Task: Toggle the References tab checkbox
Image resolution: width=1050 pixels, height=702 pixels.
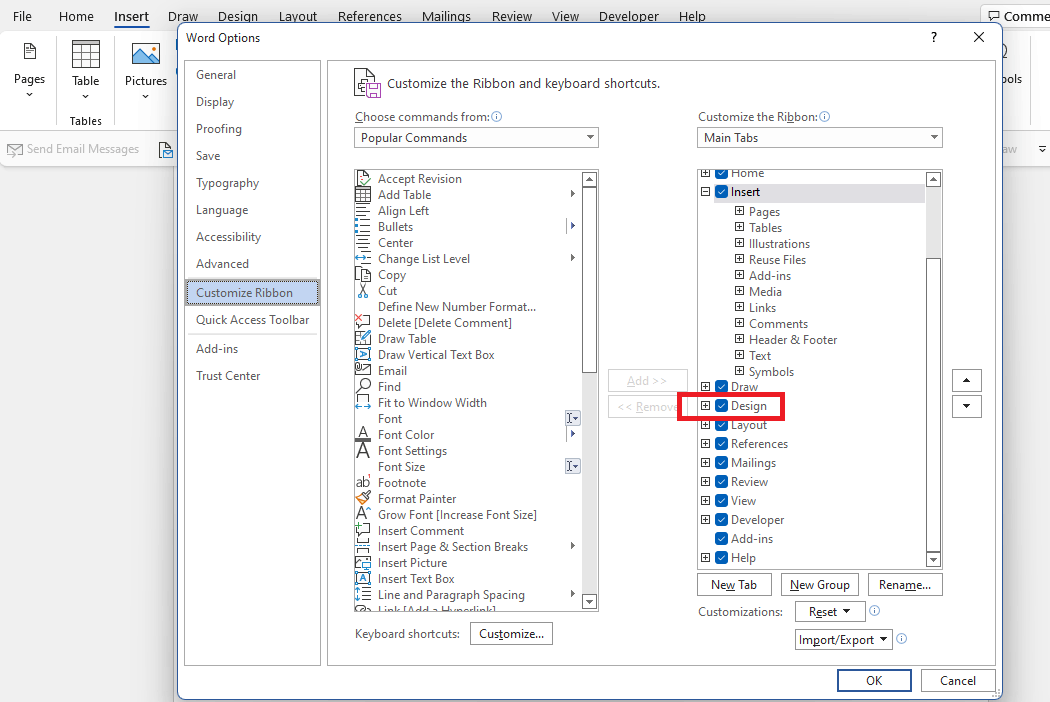Action: point(721,443)
